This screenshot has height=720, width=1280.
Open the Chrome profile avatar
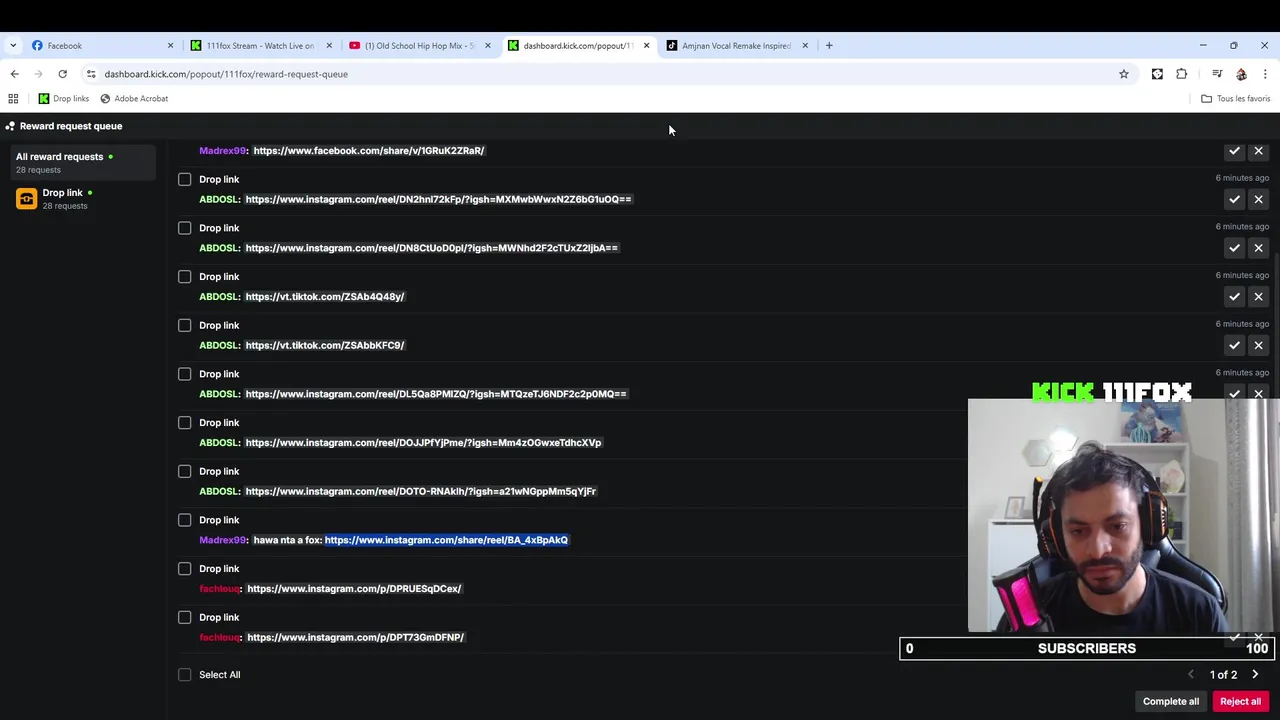[x=1241, y=74]
